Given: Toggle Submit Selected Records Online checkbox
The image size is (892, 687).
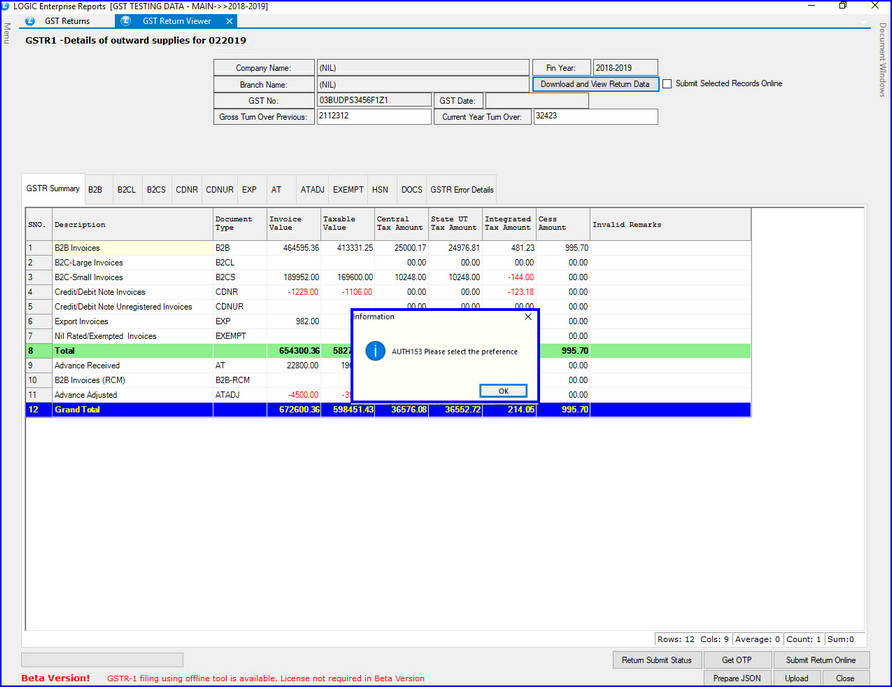Looking at the screenshot, I should (667, 84).
